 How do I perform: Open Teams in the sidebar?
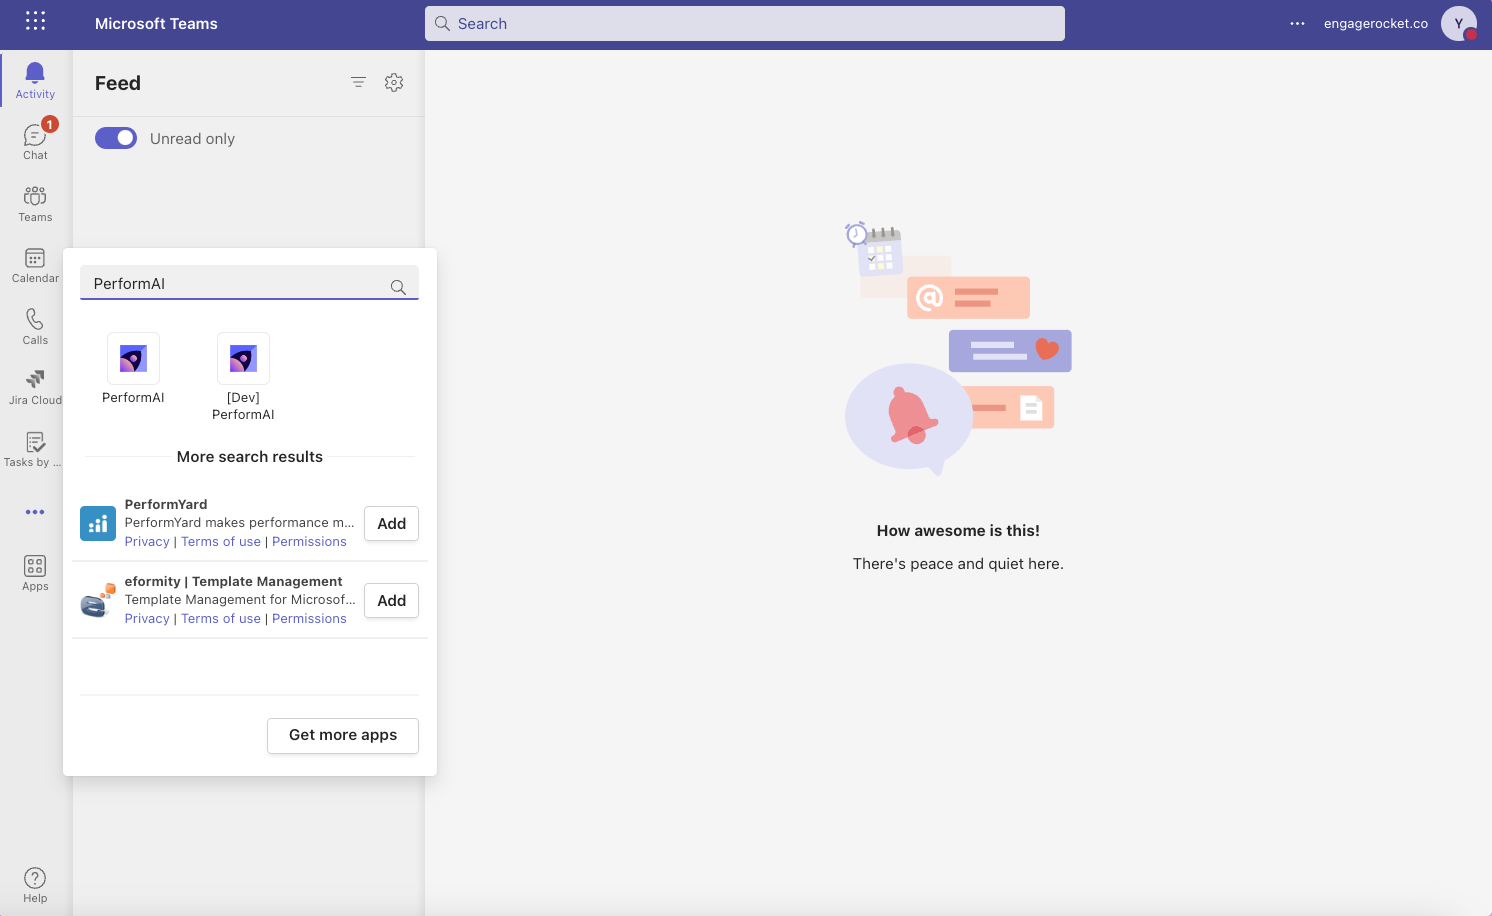tap(35, 203)
